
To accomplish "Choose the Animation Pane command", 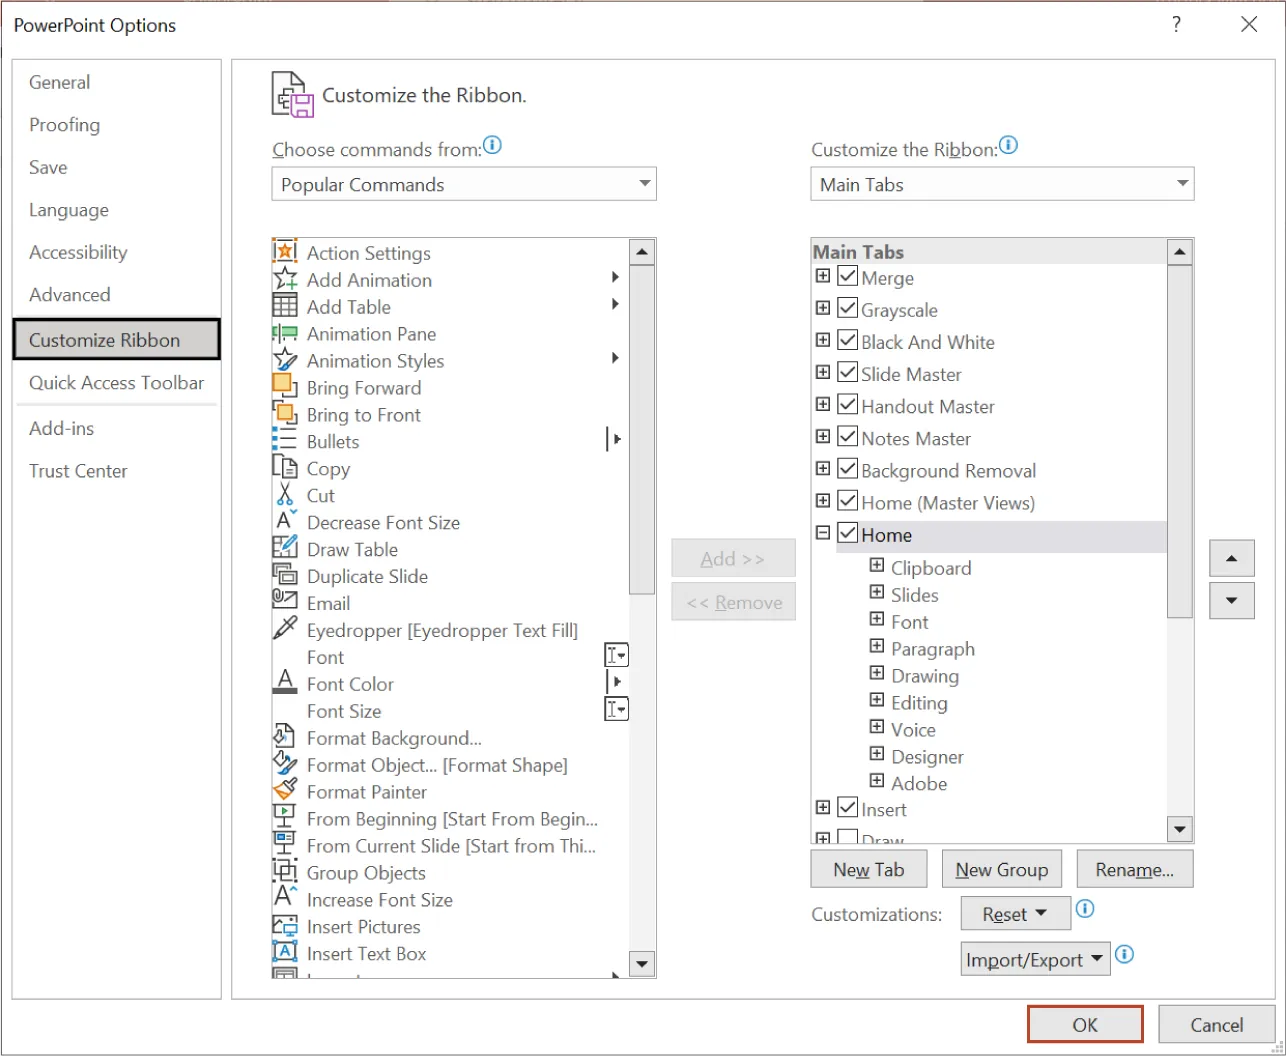I will point(371,333).
